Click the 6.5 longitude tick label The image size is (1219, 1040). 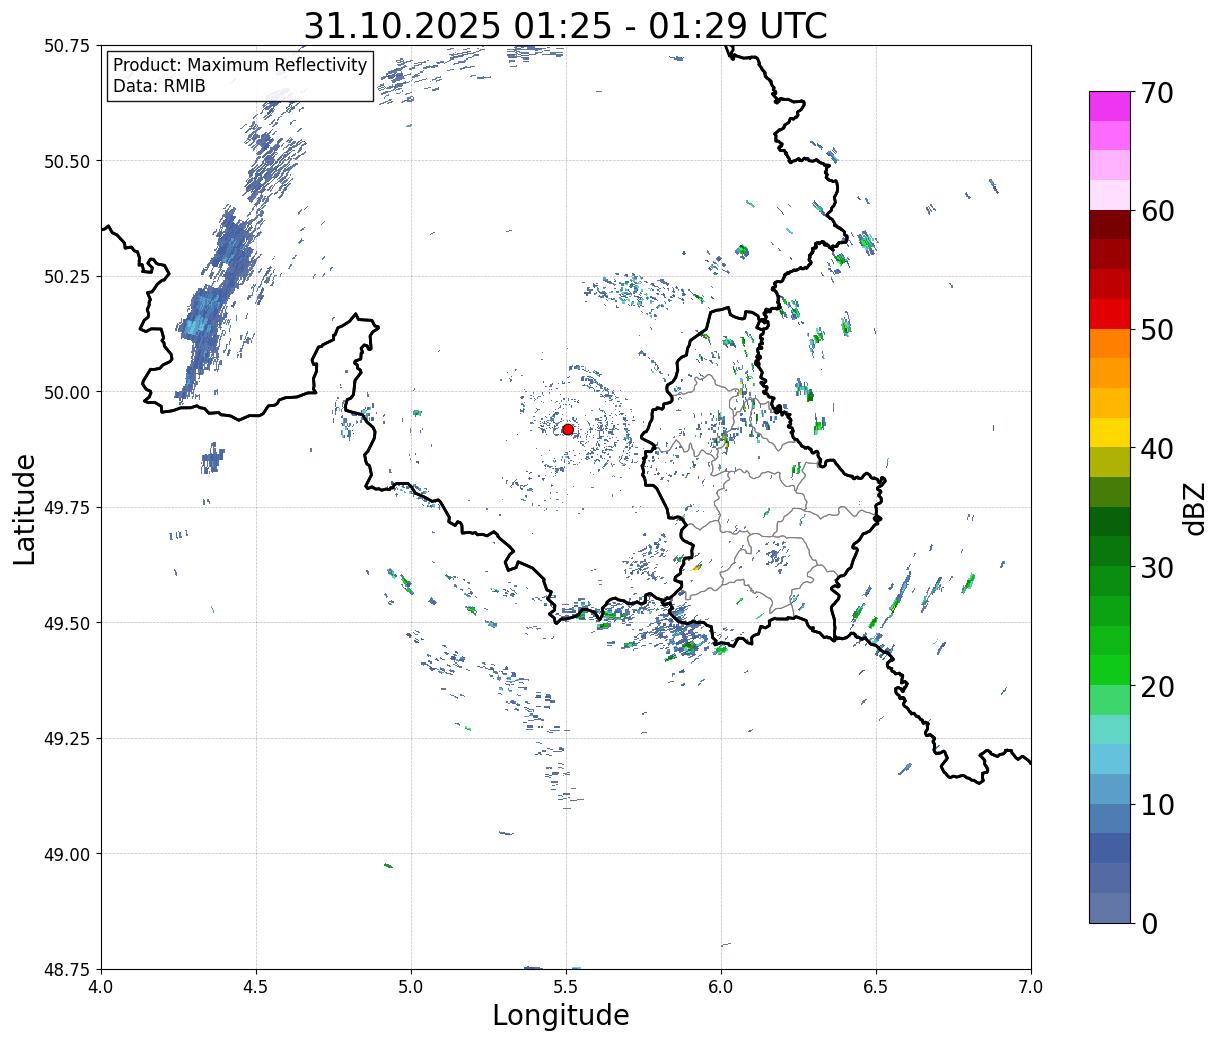point(876,987)
